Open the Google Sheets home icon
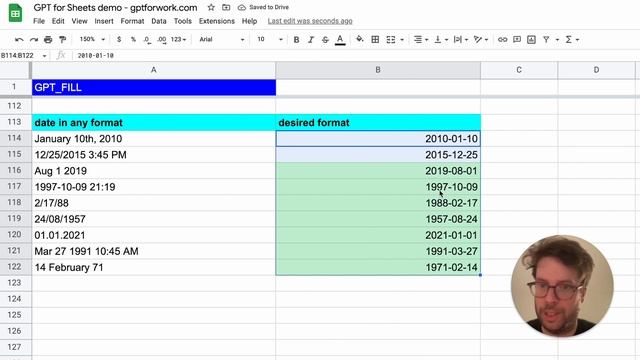The height and width of the screenshot is (360, 640). (x=15, y=13)
